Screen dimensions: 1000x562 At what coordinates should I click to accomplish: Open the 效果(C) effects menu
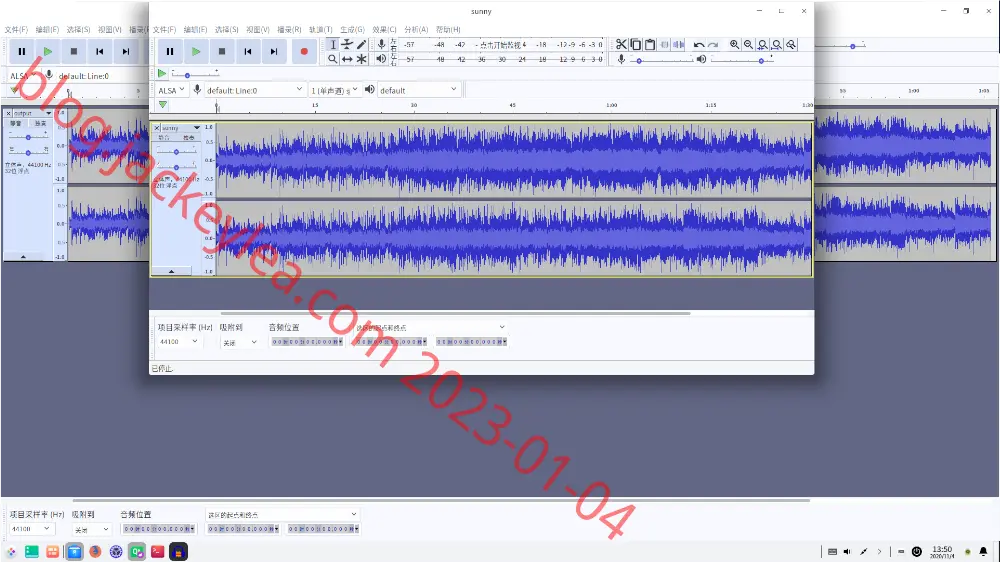point(385,29)
